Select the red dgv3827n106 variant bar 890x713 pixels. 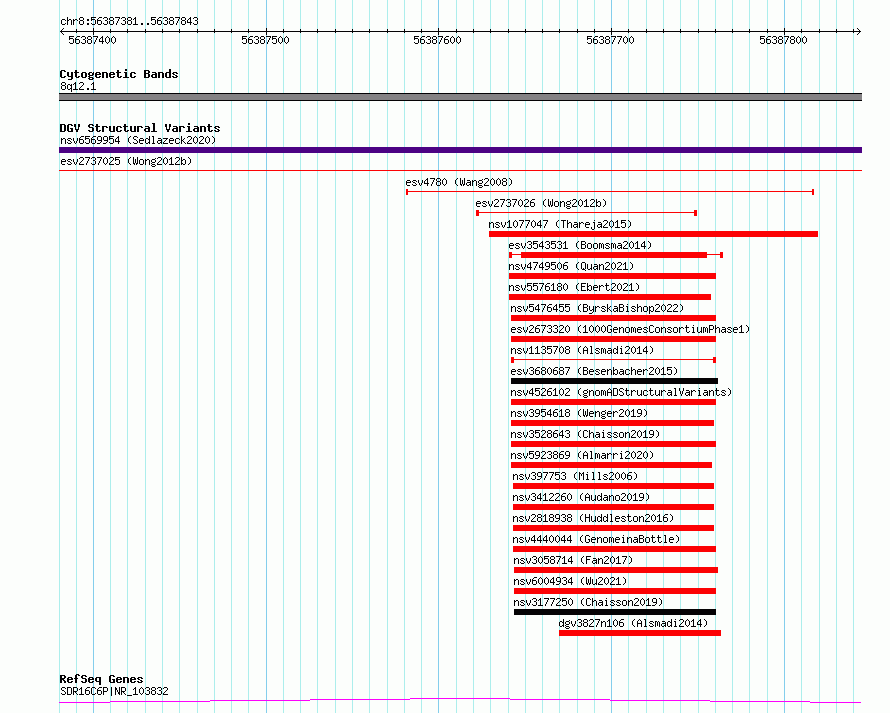(x=640, y=633)
